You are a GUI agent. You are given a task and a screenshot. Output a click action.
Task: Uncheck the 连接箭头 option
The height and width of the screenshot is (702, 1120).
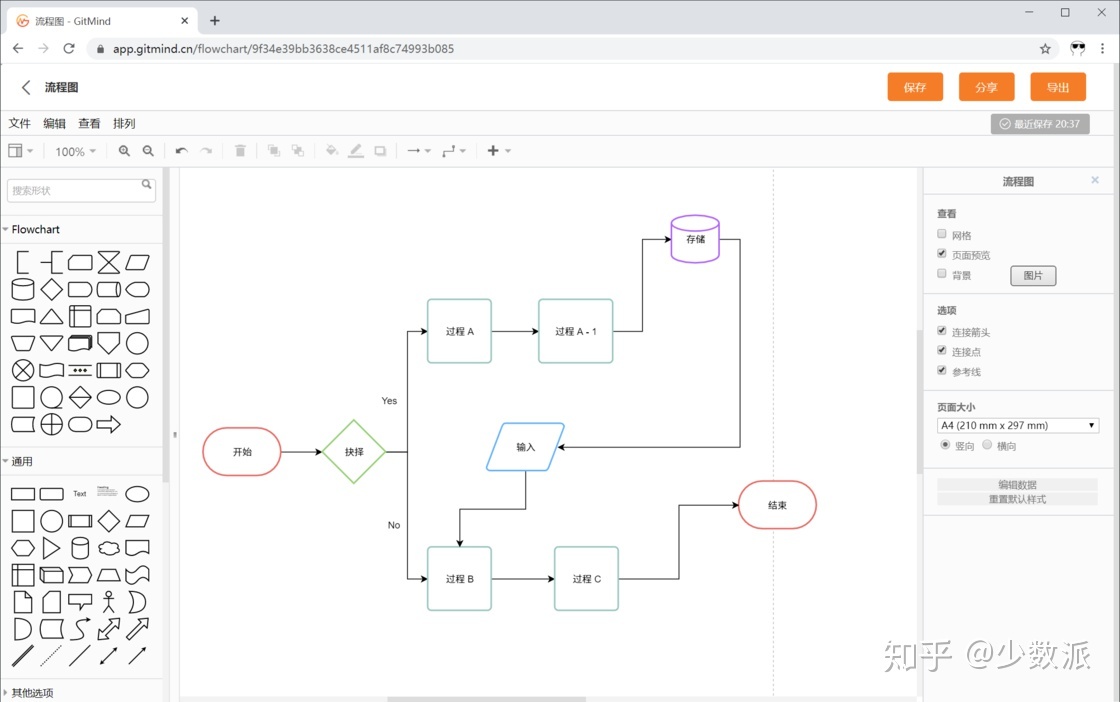942,331
